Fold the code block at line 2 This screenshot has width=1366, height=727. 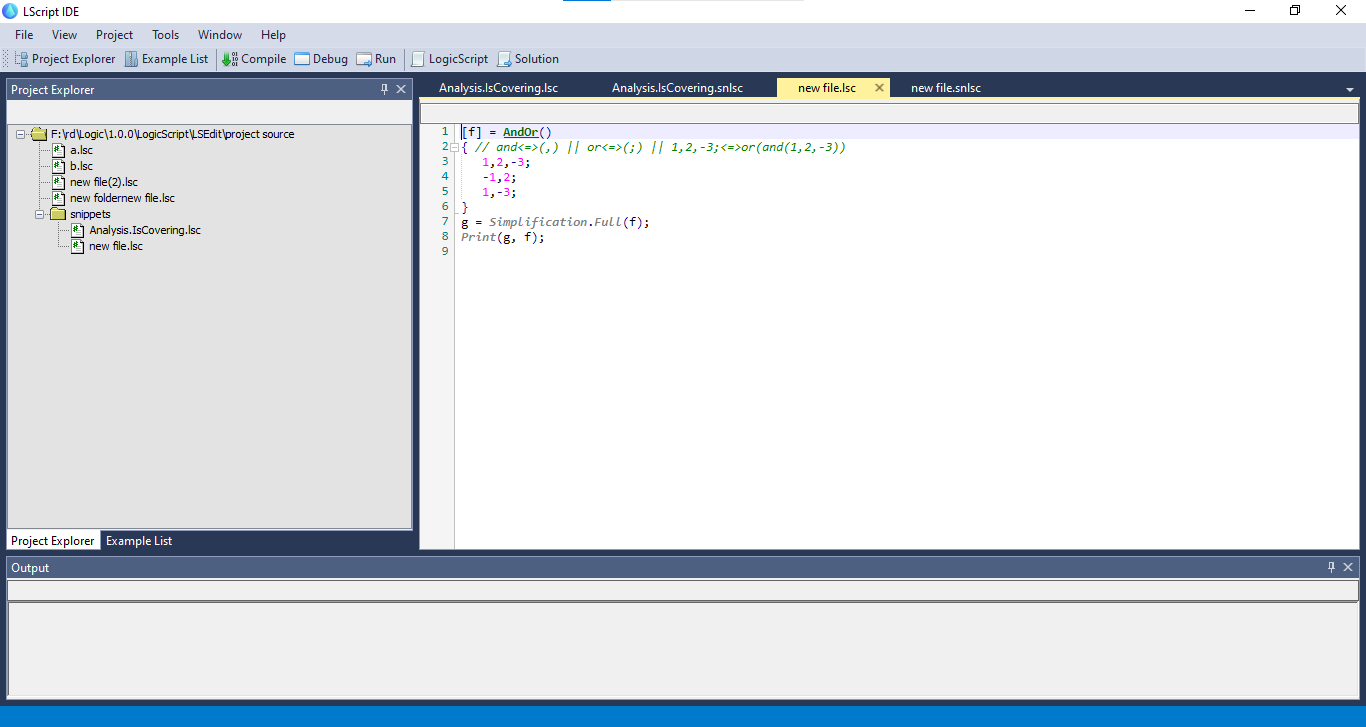456,147
